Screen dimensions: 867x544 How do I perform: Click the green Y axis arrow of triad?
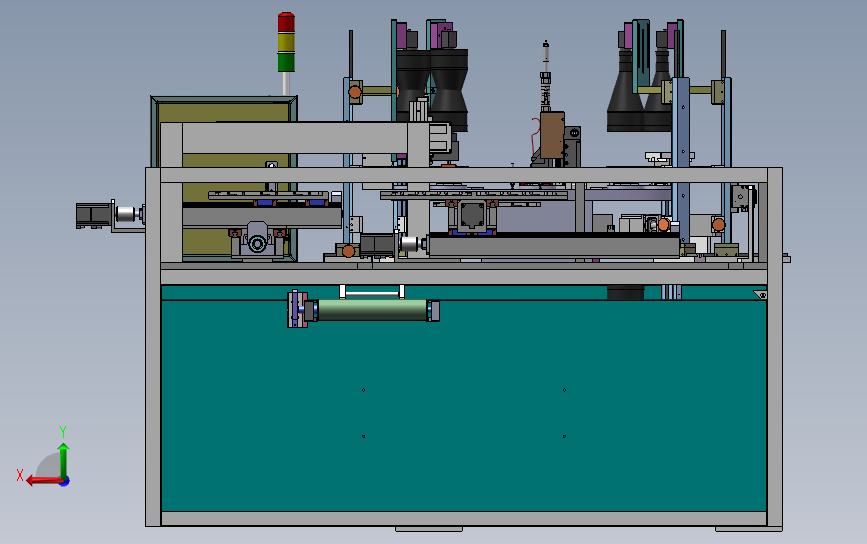click(x=64, y=460)
